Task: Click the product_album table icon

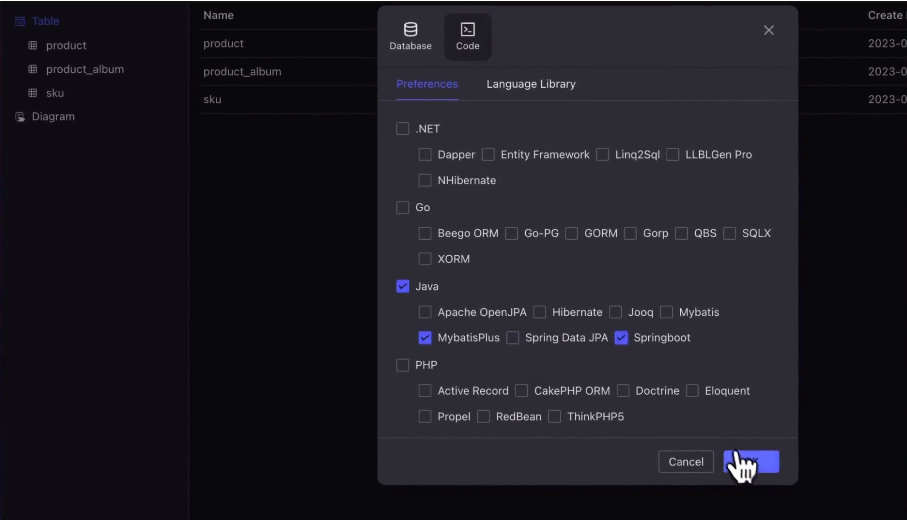Action: click(x=32, y=70)
